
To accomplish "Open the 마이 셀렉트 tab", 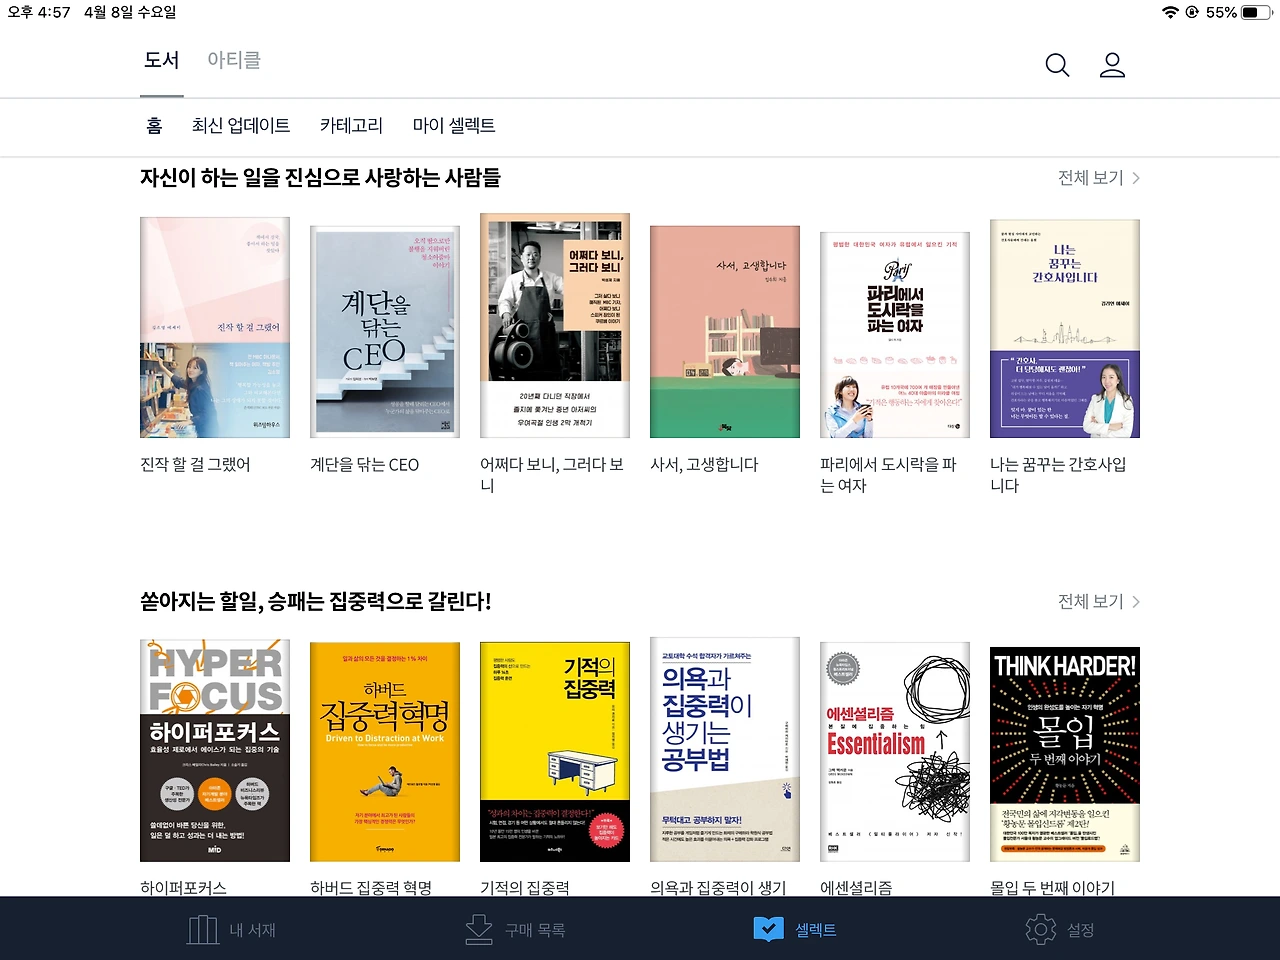I will (x=454, y=126).
